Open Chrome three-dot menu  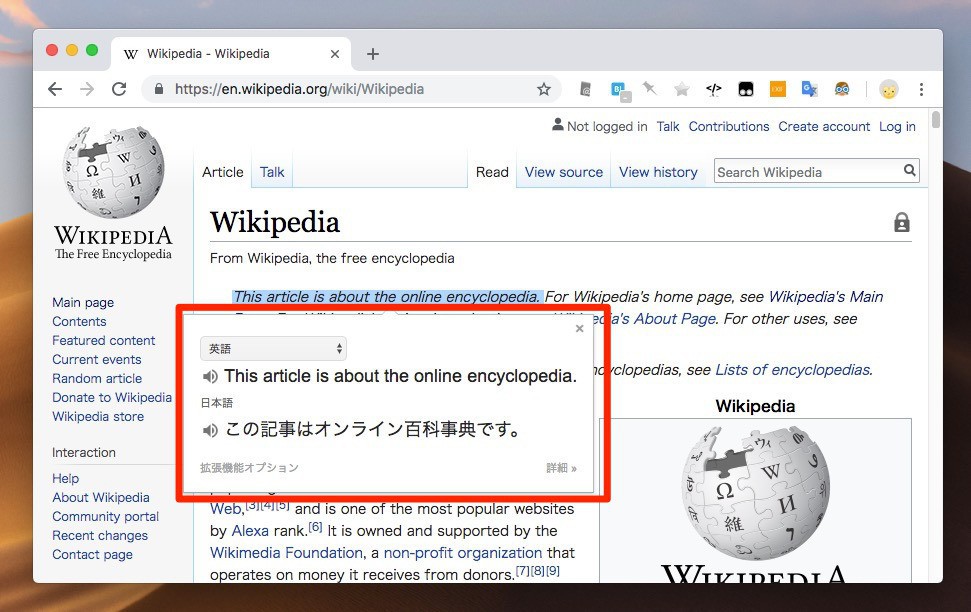coord(921,89)
